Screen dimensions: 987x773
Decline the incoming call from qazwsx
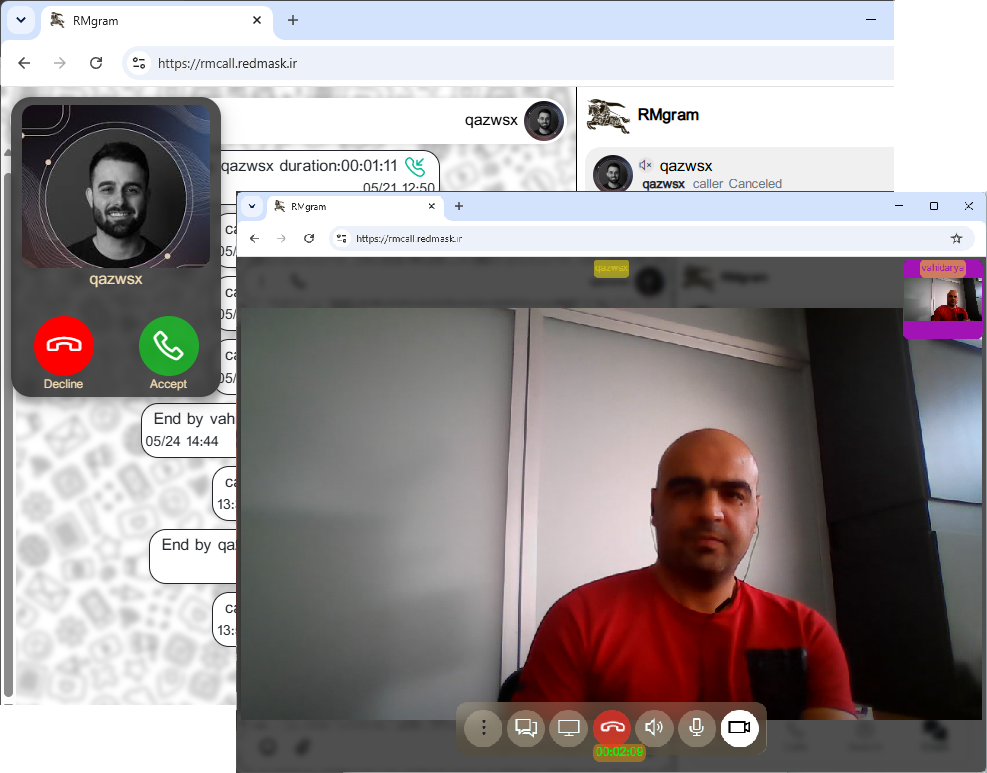[x=64, y=346]
